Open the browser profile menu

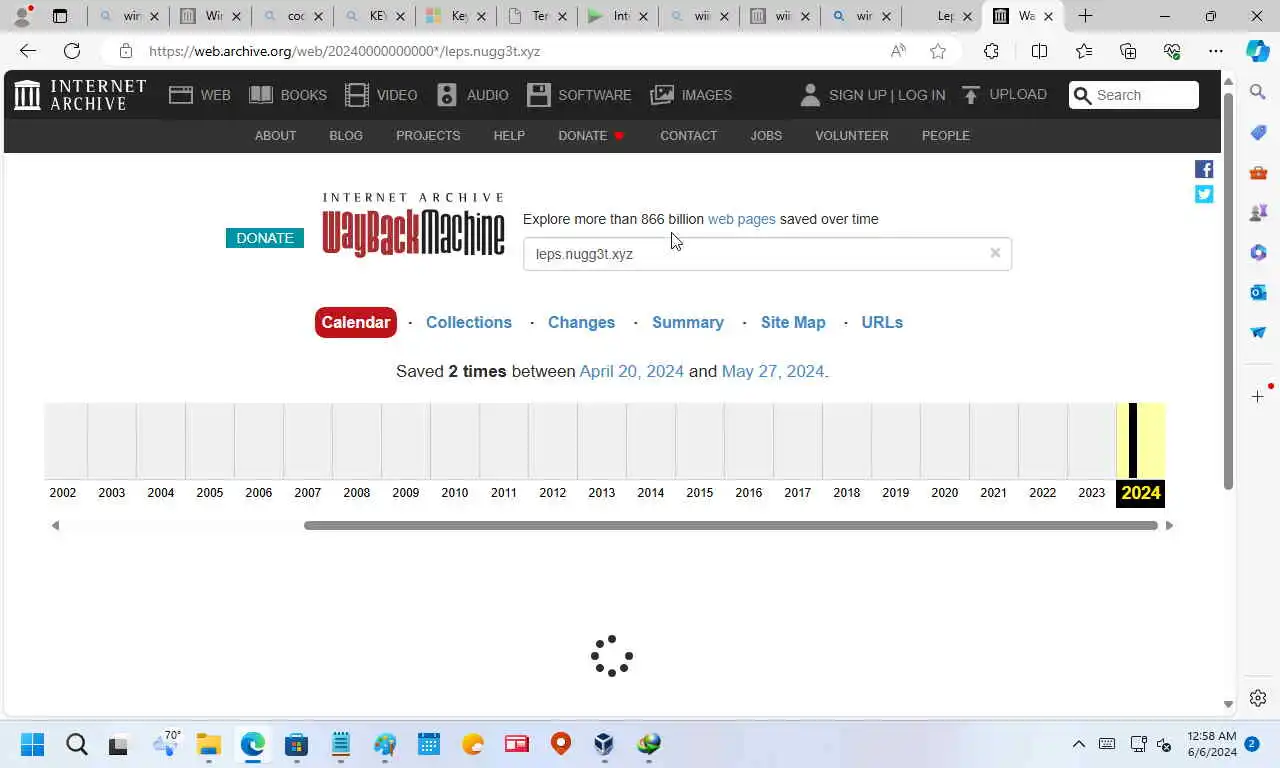click(x=22, y=16)
